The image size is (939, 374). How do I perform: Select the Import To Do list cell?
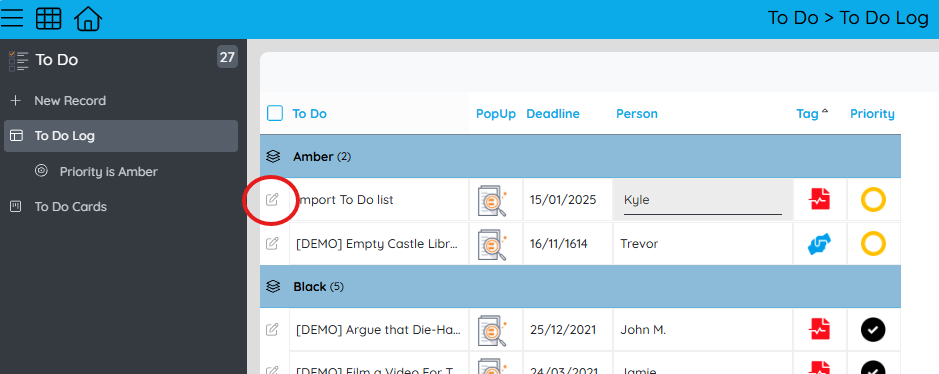pyautogui.click(x=379, y=200)
